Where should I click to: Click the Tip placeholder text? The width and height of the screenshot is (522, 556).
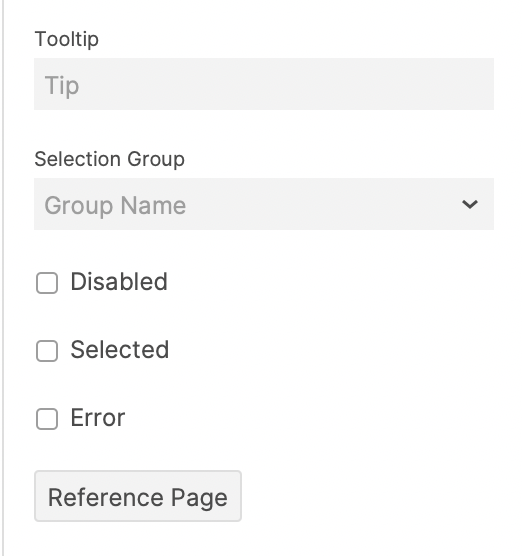[x=62, y=86]
